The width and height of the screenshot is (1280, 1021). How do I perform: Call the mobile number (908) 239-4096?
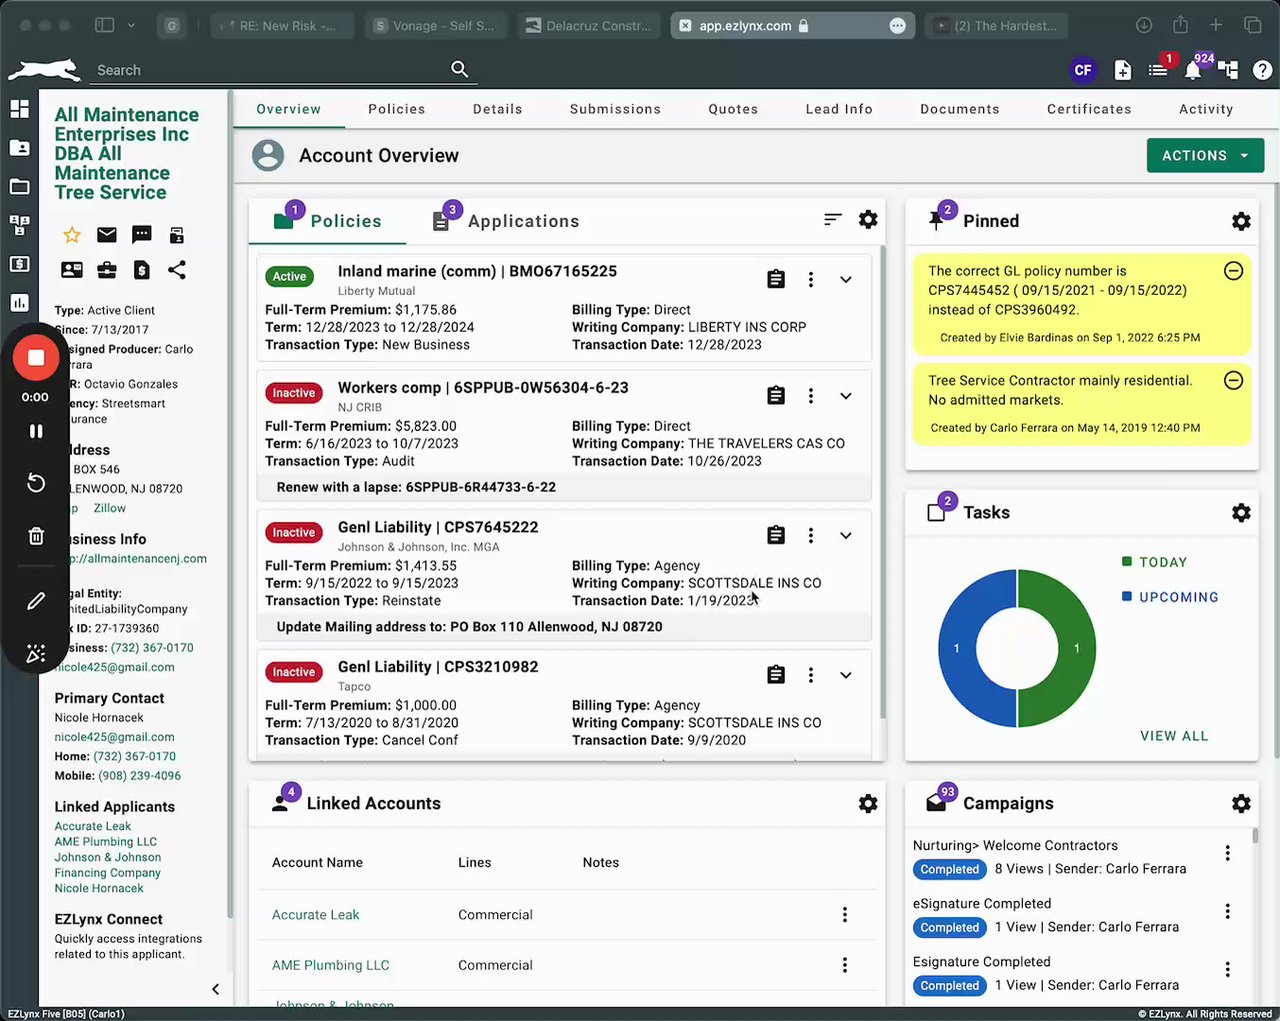pyautogui.click(x=139, y=776)
